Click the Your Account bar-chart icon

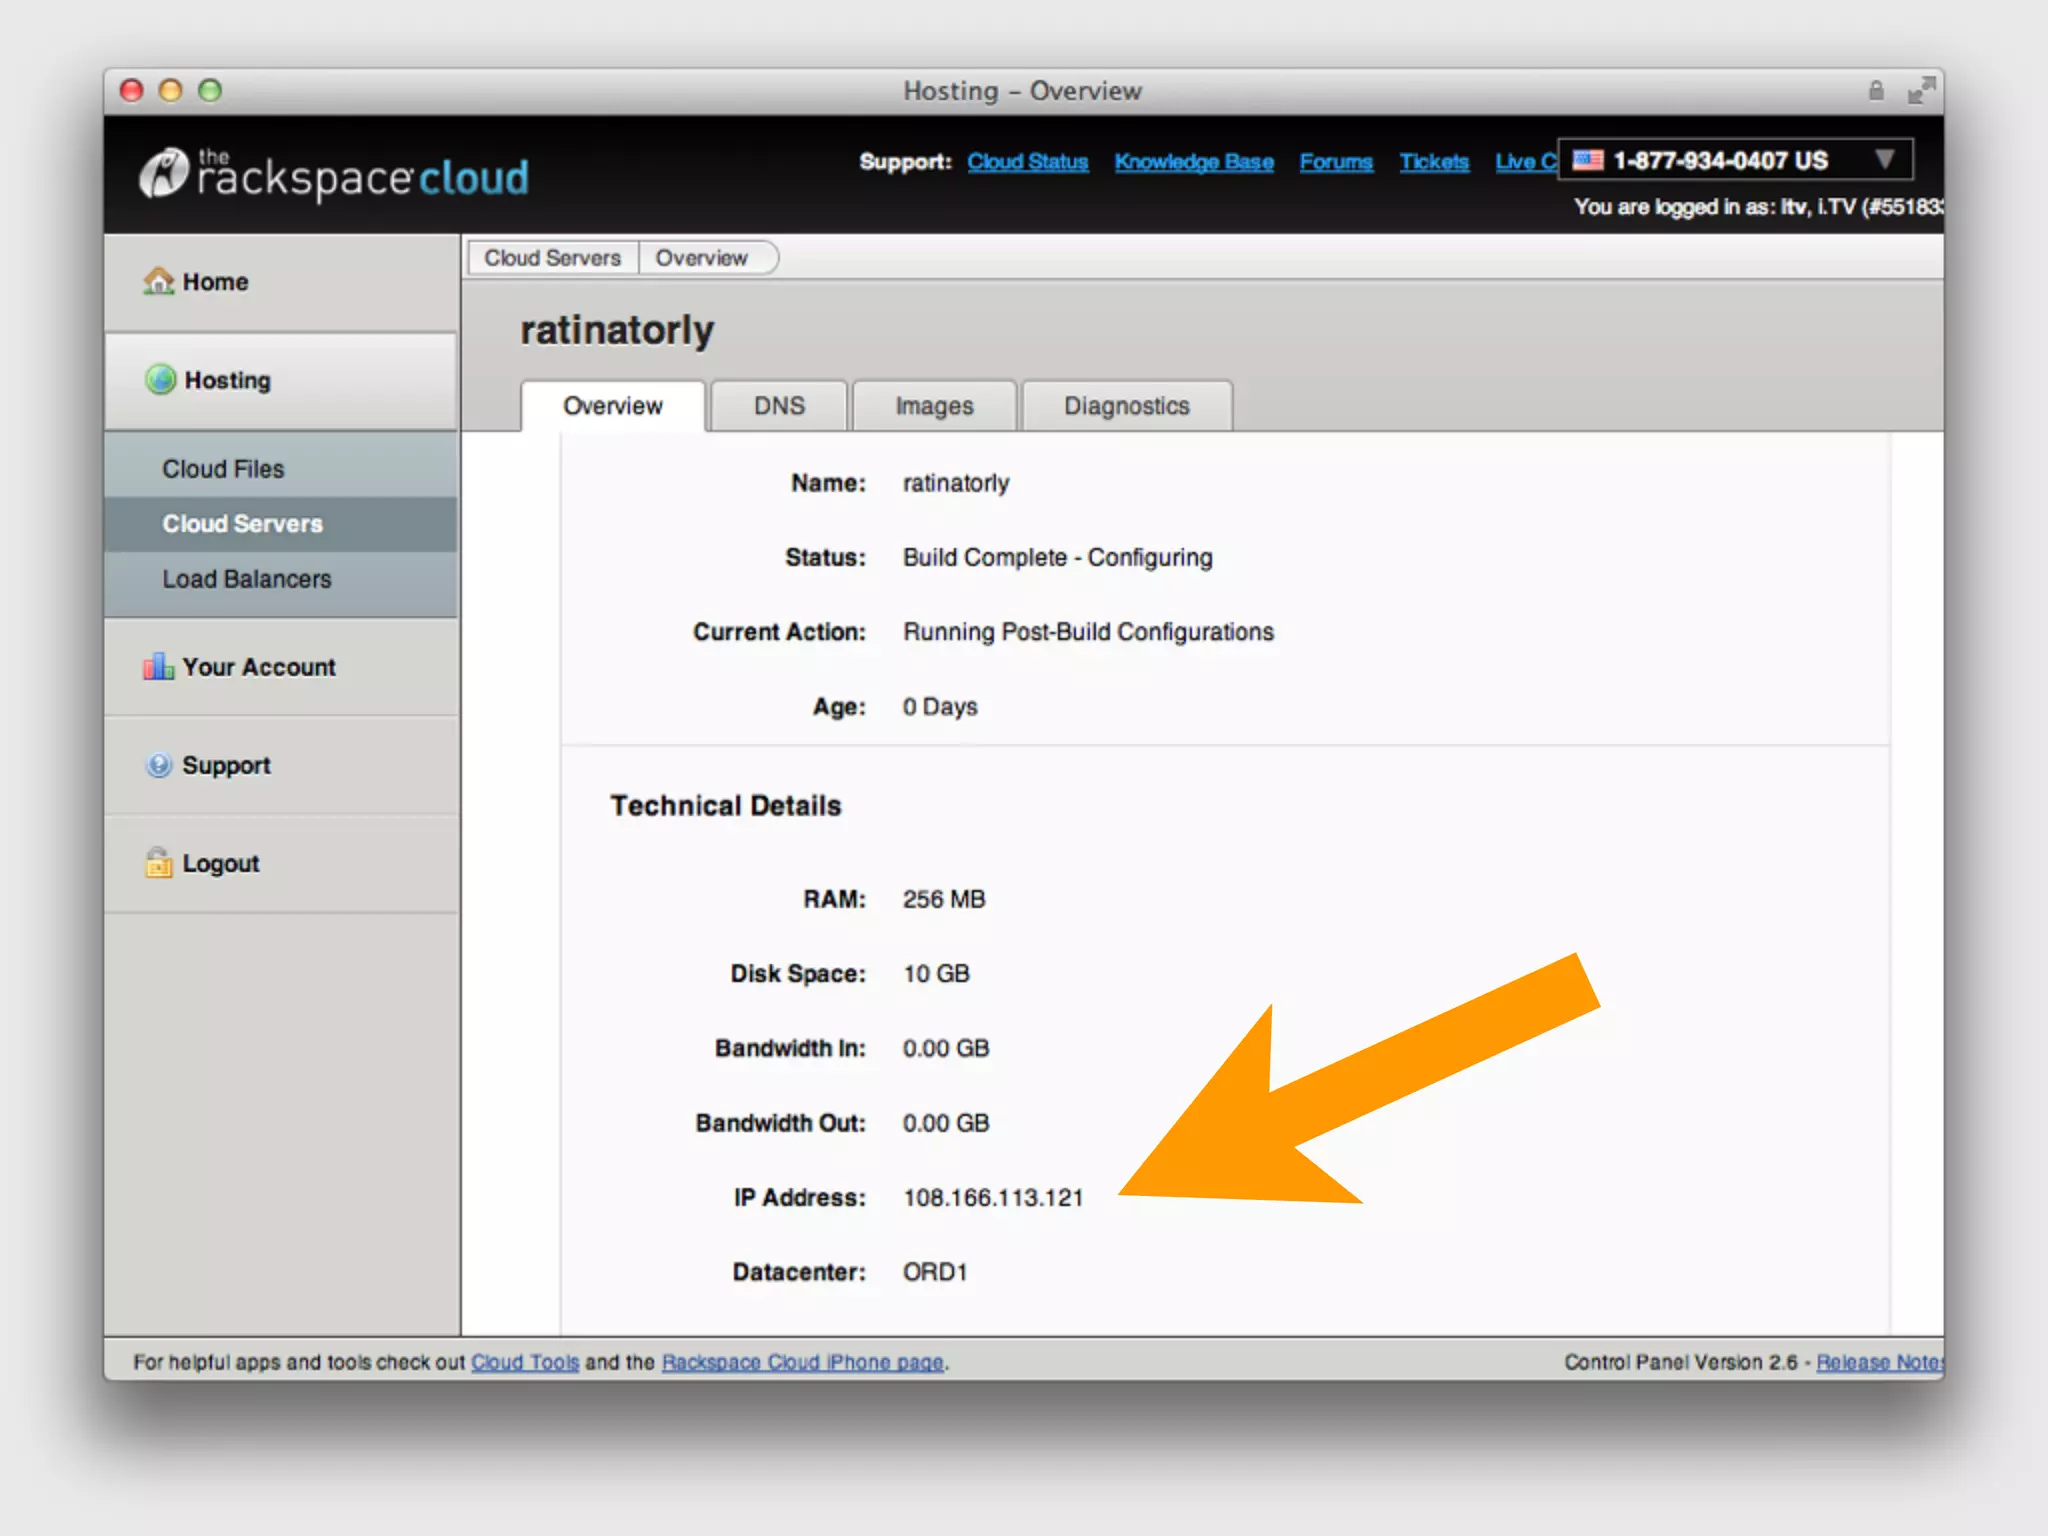tap(158, 667)
